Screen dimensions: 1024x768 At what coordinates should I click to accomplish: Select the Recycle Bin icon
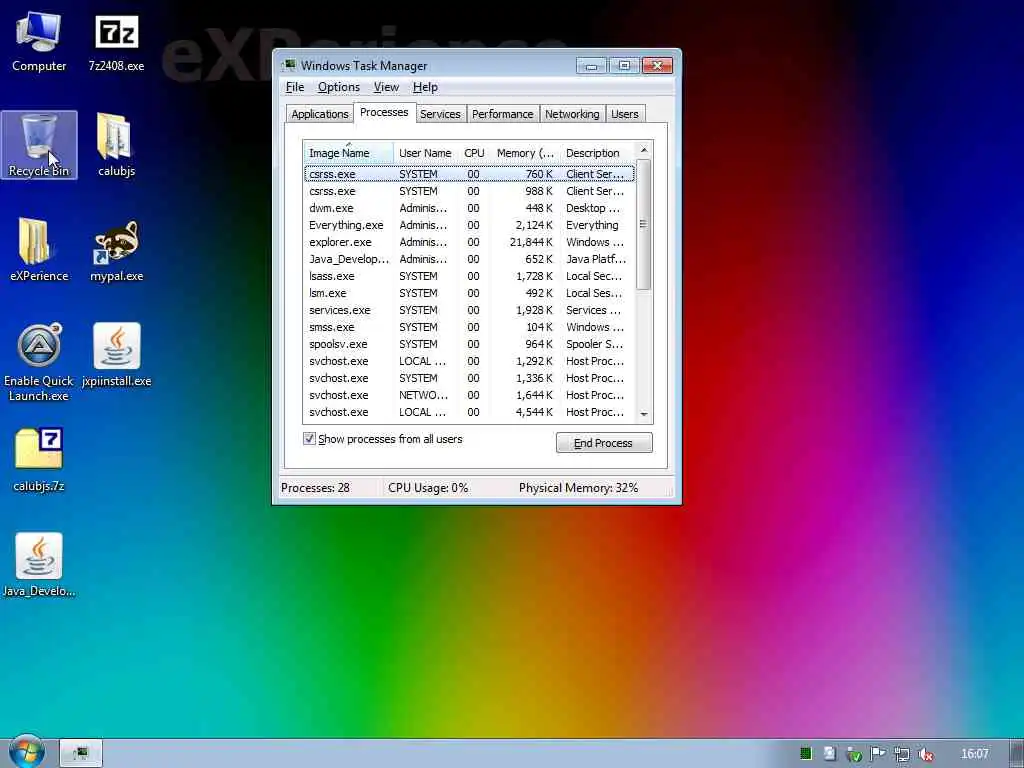39,145
